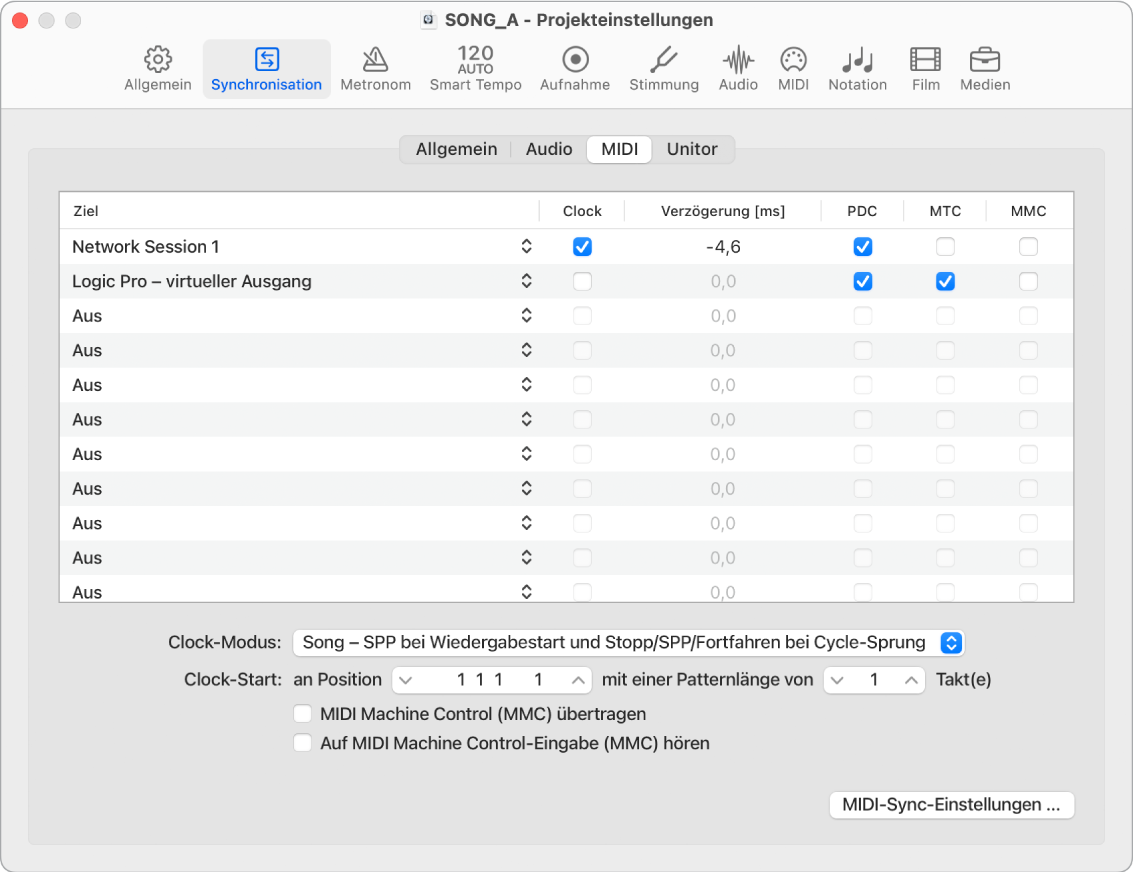Open the Audio waveform settings pane
This screenshot has height=872, width=1133.
[738, 69]
